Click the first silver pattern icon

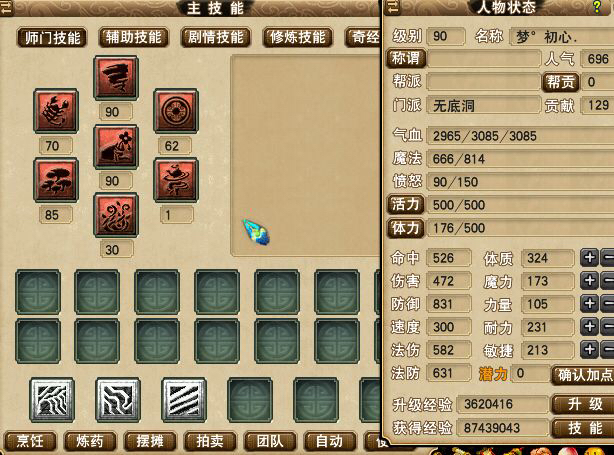tap(52, 400)
